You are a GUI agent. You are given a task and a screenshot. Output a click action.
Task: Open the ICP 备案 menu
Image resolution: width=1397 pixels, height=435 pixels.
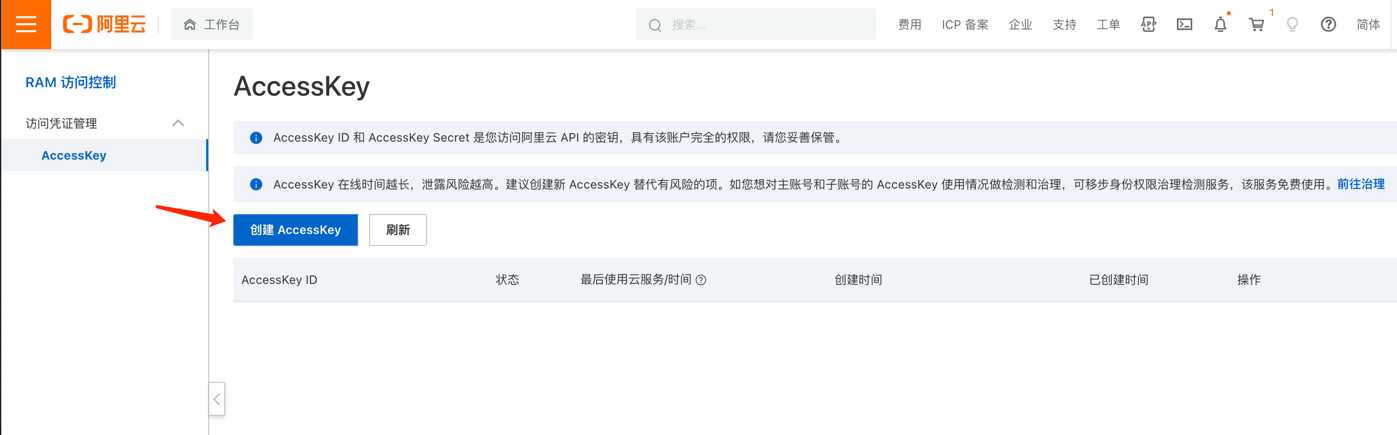click(965, 25)
